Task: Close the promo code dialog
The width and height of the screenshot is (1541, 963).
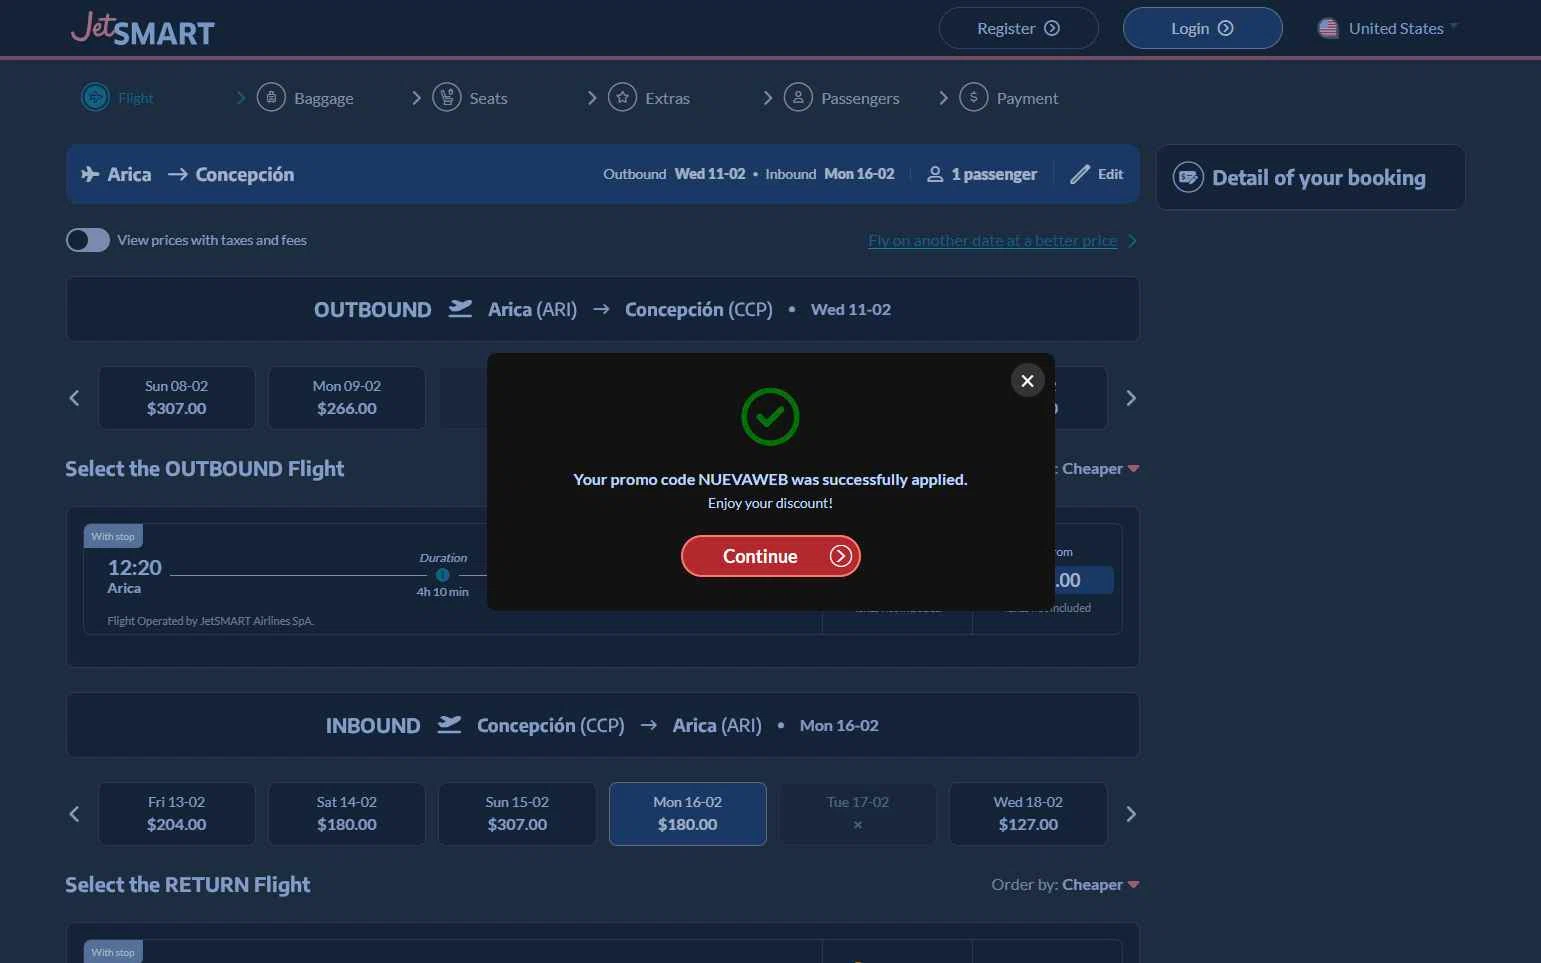Action: tap(1027, 380)
